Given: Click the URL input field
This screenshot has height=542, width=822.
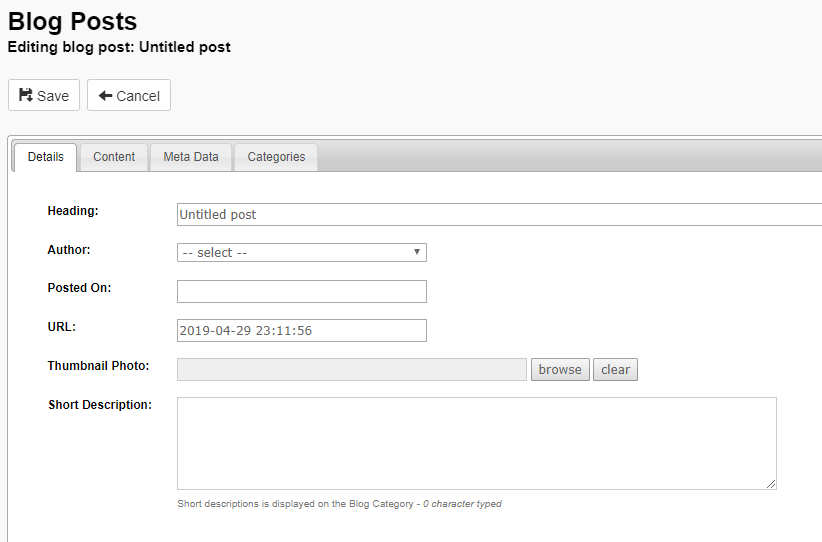Looking at the screenshot, I should (302, 330).
